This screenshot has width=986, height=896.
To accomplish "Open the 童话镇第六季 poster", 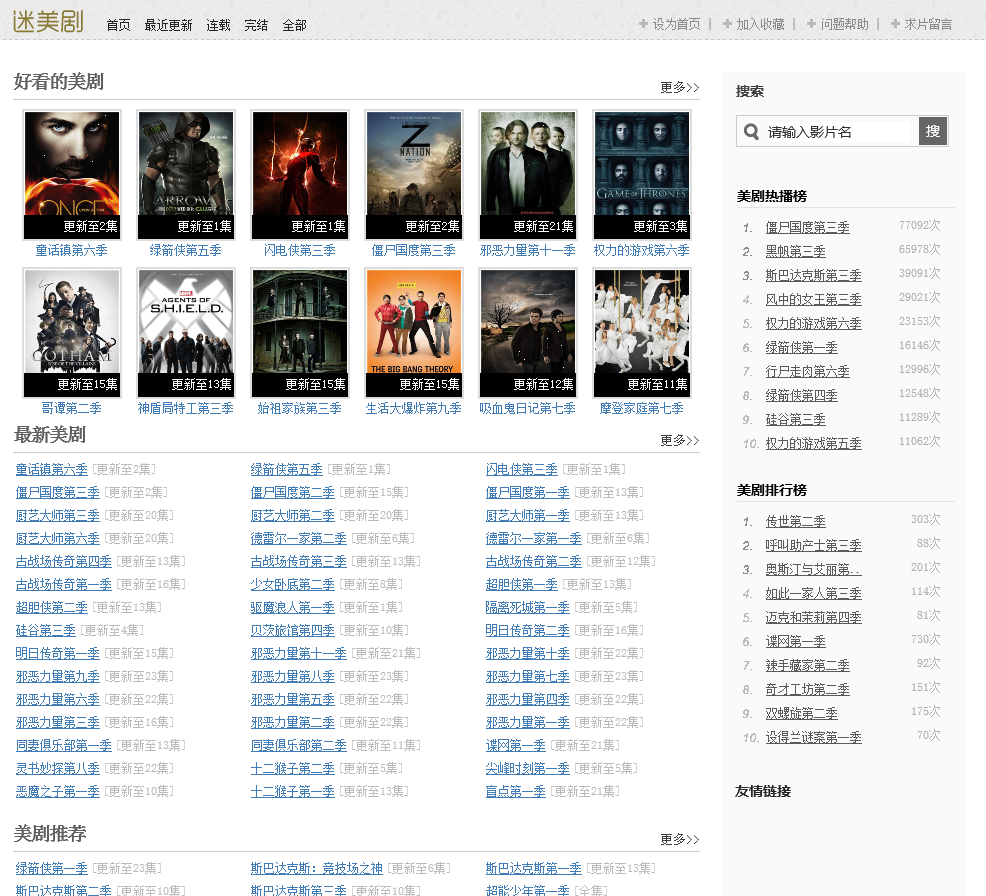I will (72, 175).
